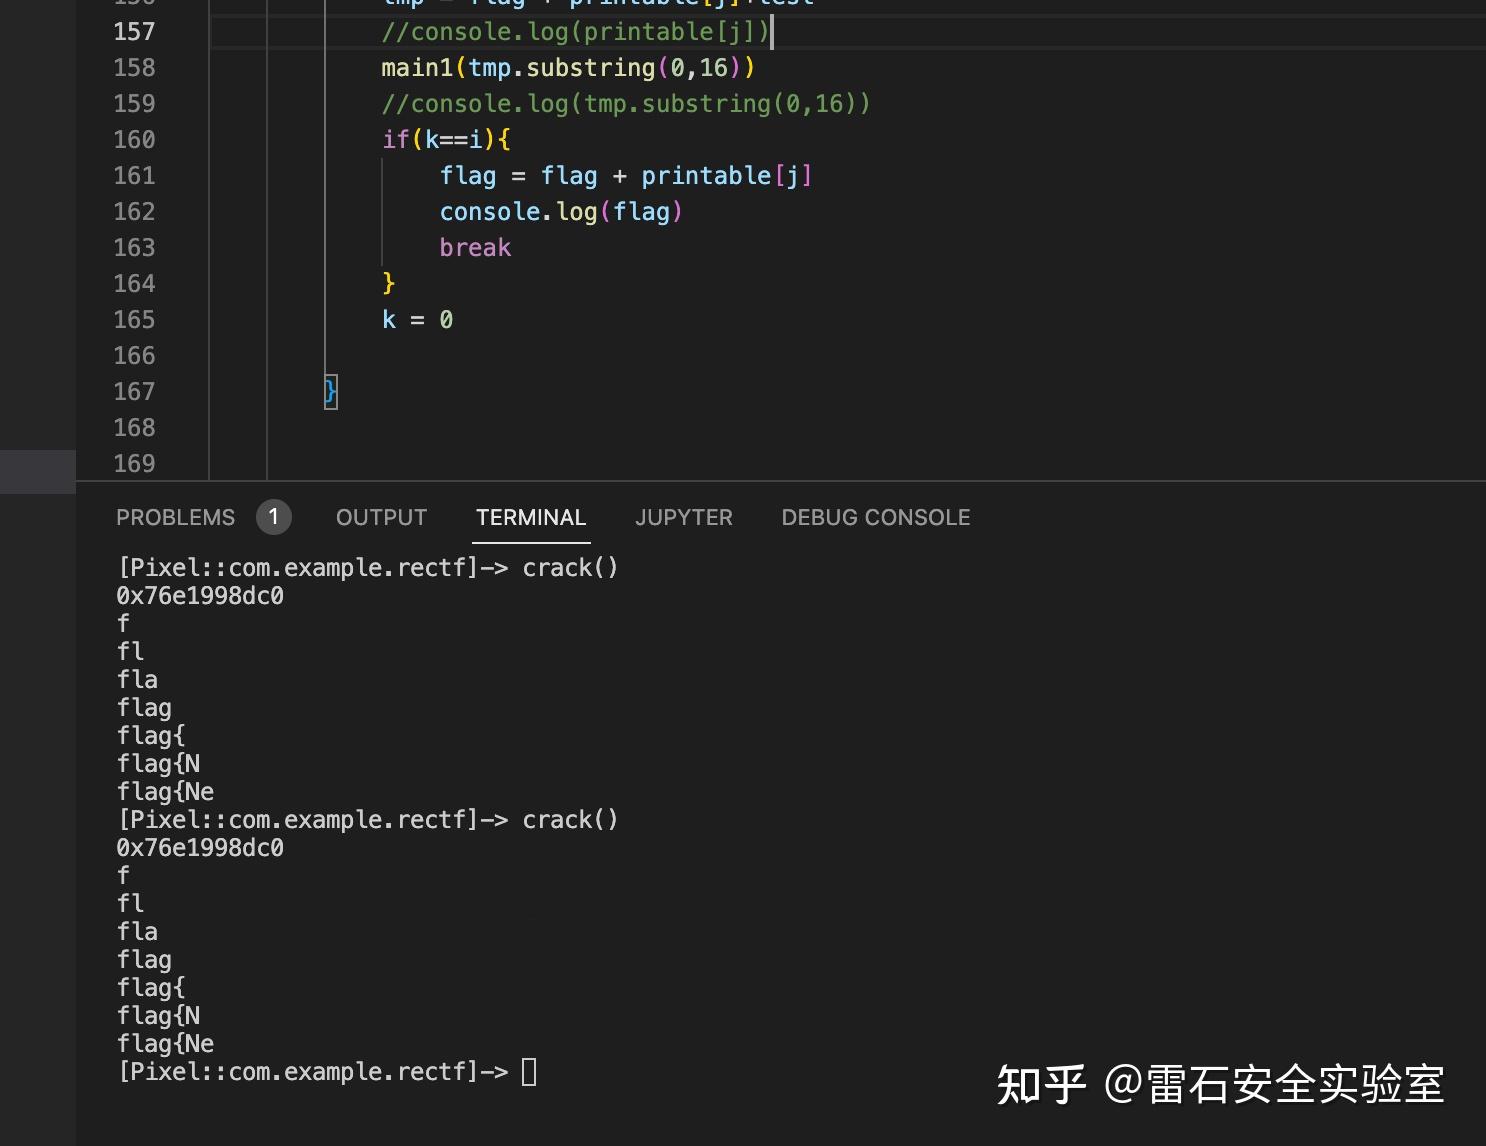1486x1146 pixels.
Task: Select the flag{Ne text in terminal output
Action: click(x=165, y=1043)
